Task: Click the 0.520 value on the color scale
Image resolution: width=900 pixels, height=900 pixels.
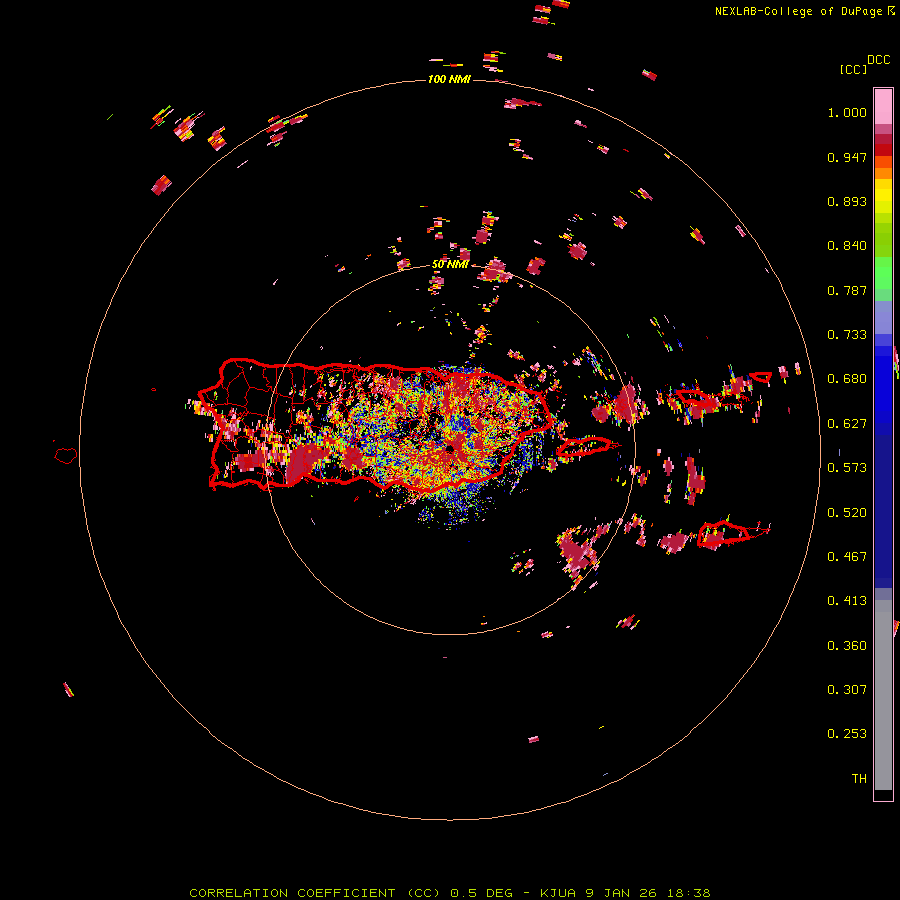Action: coord(847,513)
